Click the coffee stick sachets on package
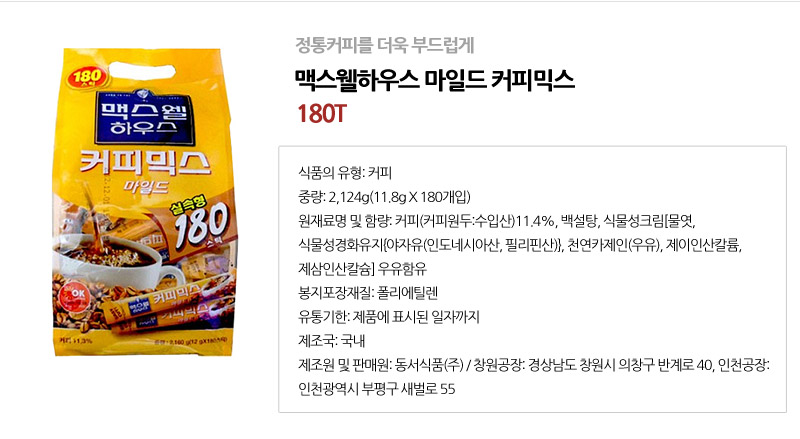 coord(168,305)
